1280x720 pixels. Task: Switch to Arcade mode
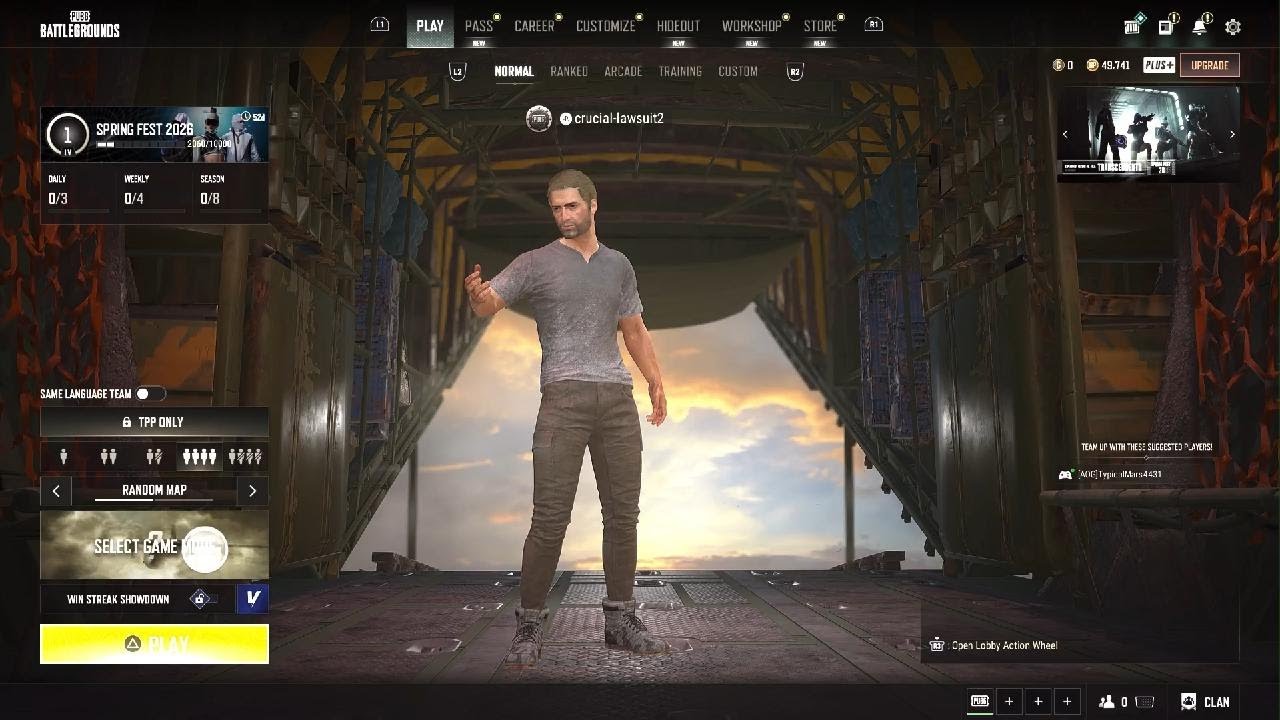[x=623, y=71]
